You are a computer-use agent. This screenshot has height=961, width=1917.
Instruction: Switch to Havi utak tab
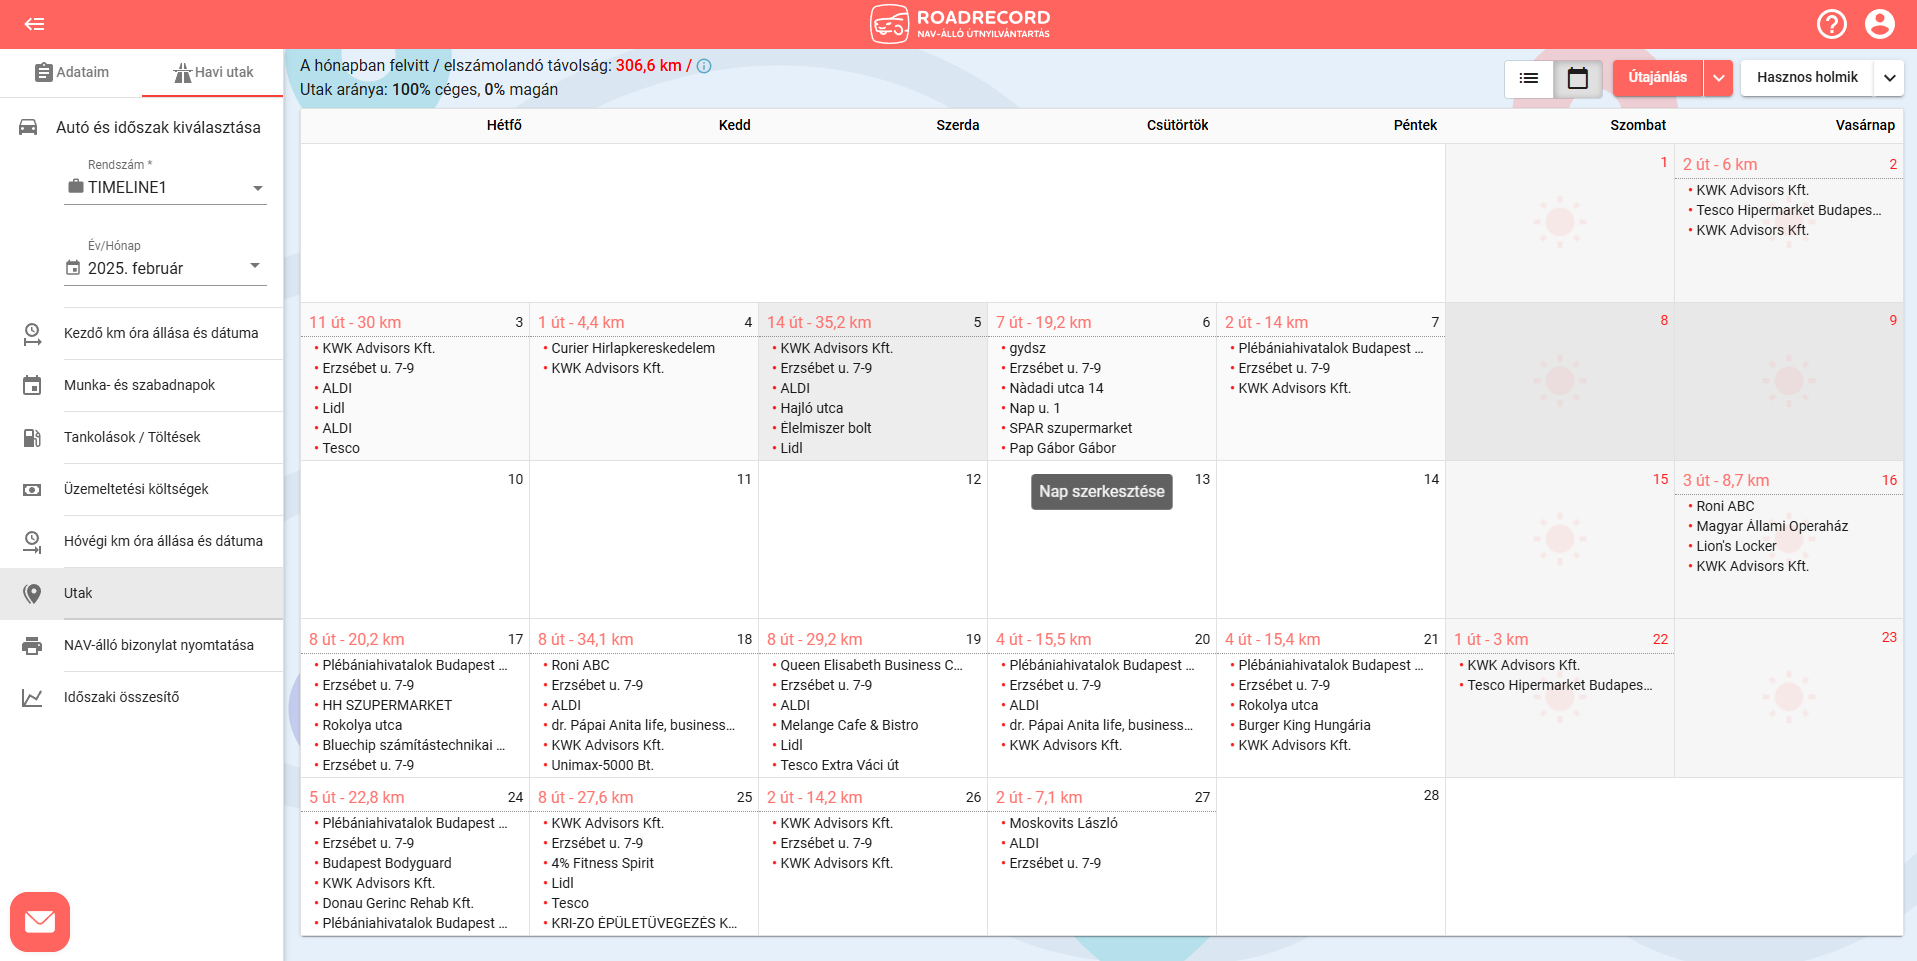tap(213, 72)
